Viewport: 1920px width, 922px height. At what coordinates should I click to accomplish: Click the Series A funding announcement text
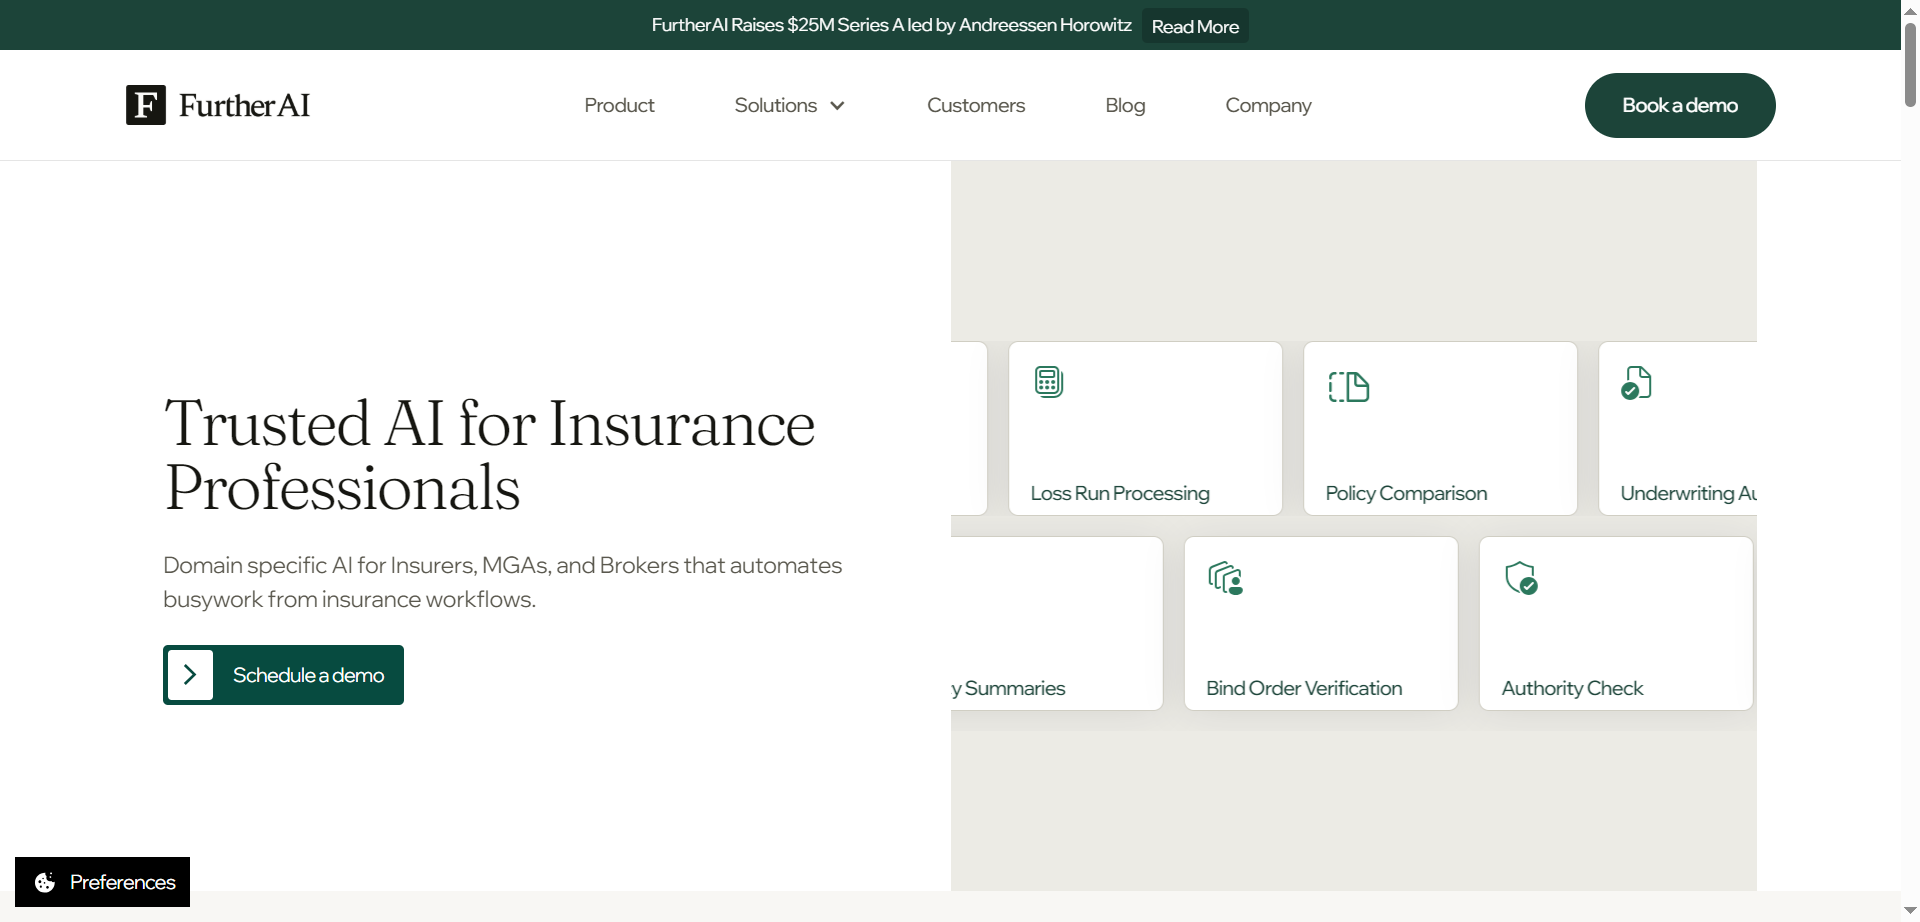(x=891, y=25)
